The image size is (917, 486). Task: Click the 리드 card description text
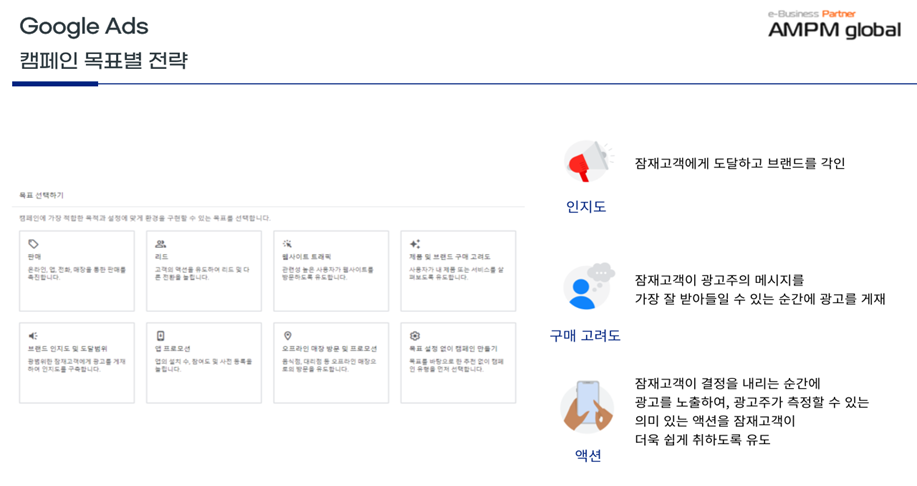click(202, 273)
